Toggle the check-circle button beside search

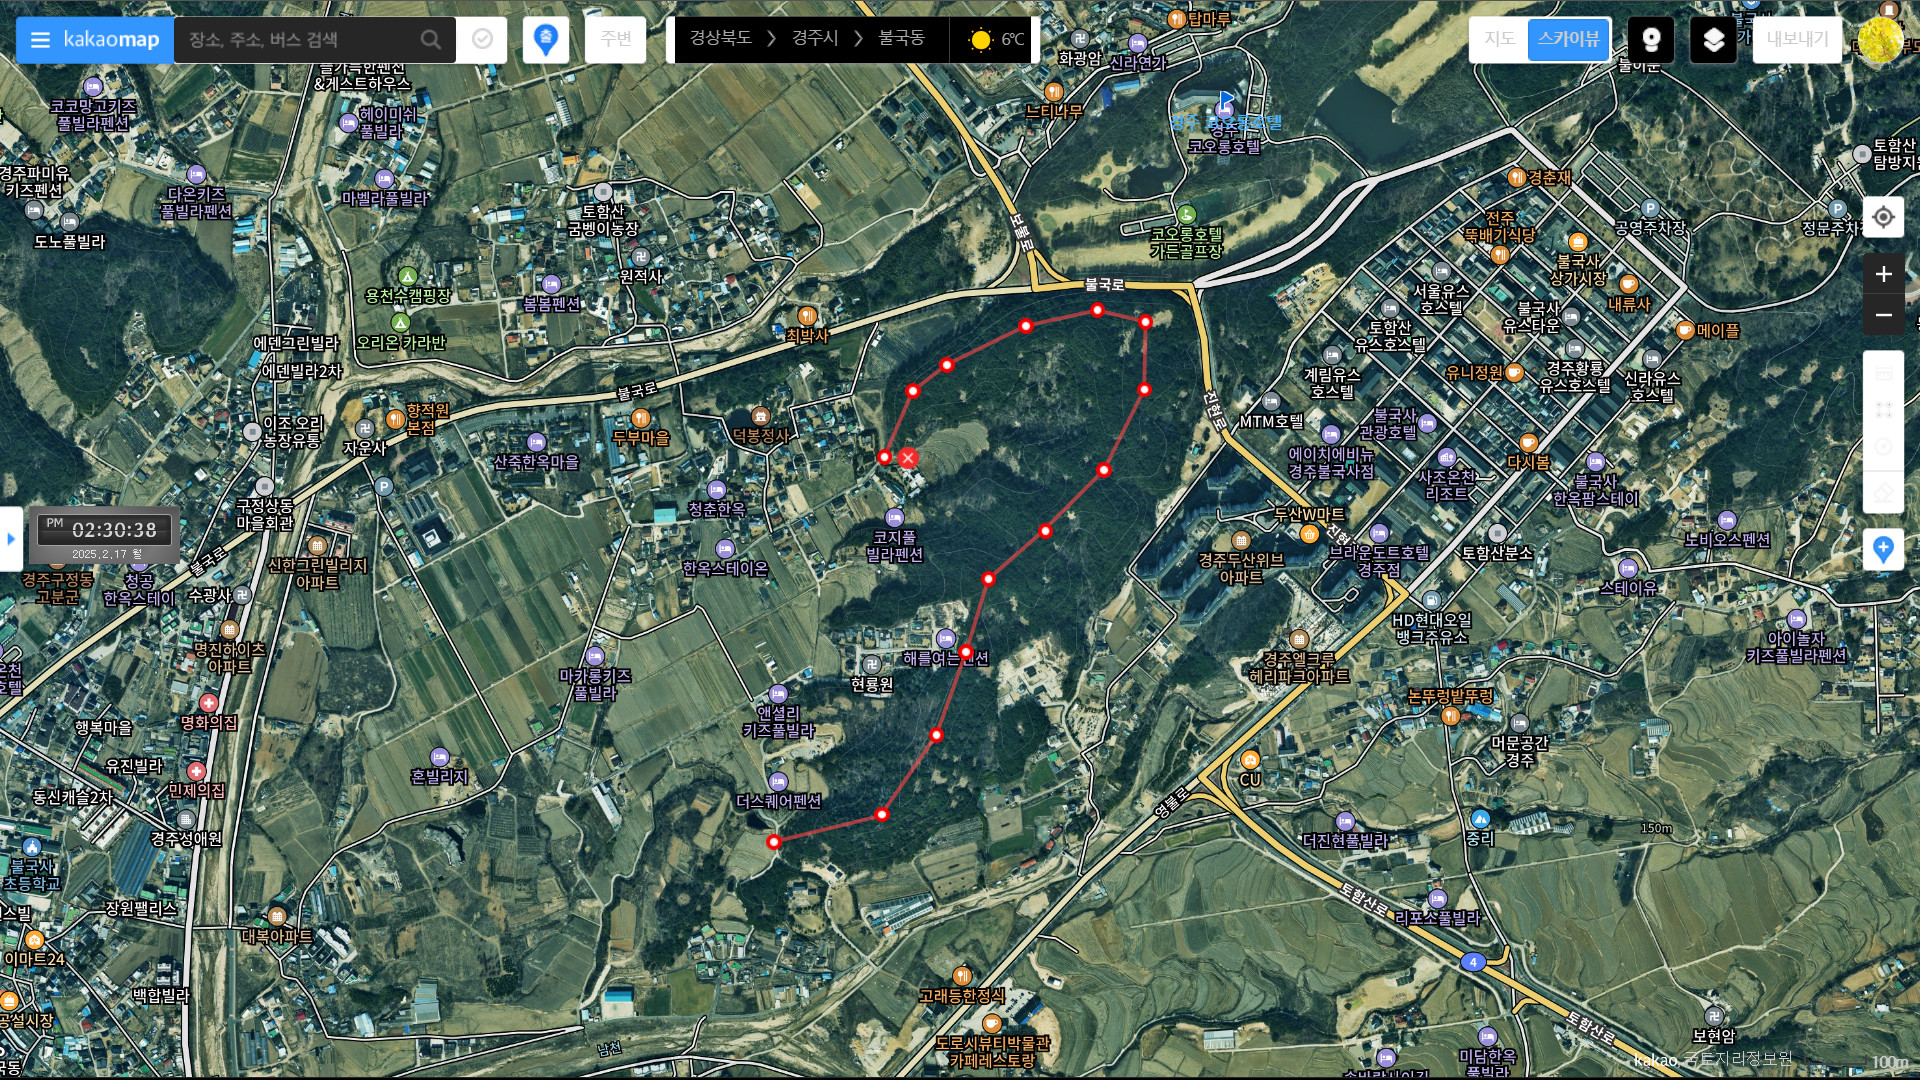(482, 40)
